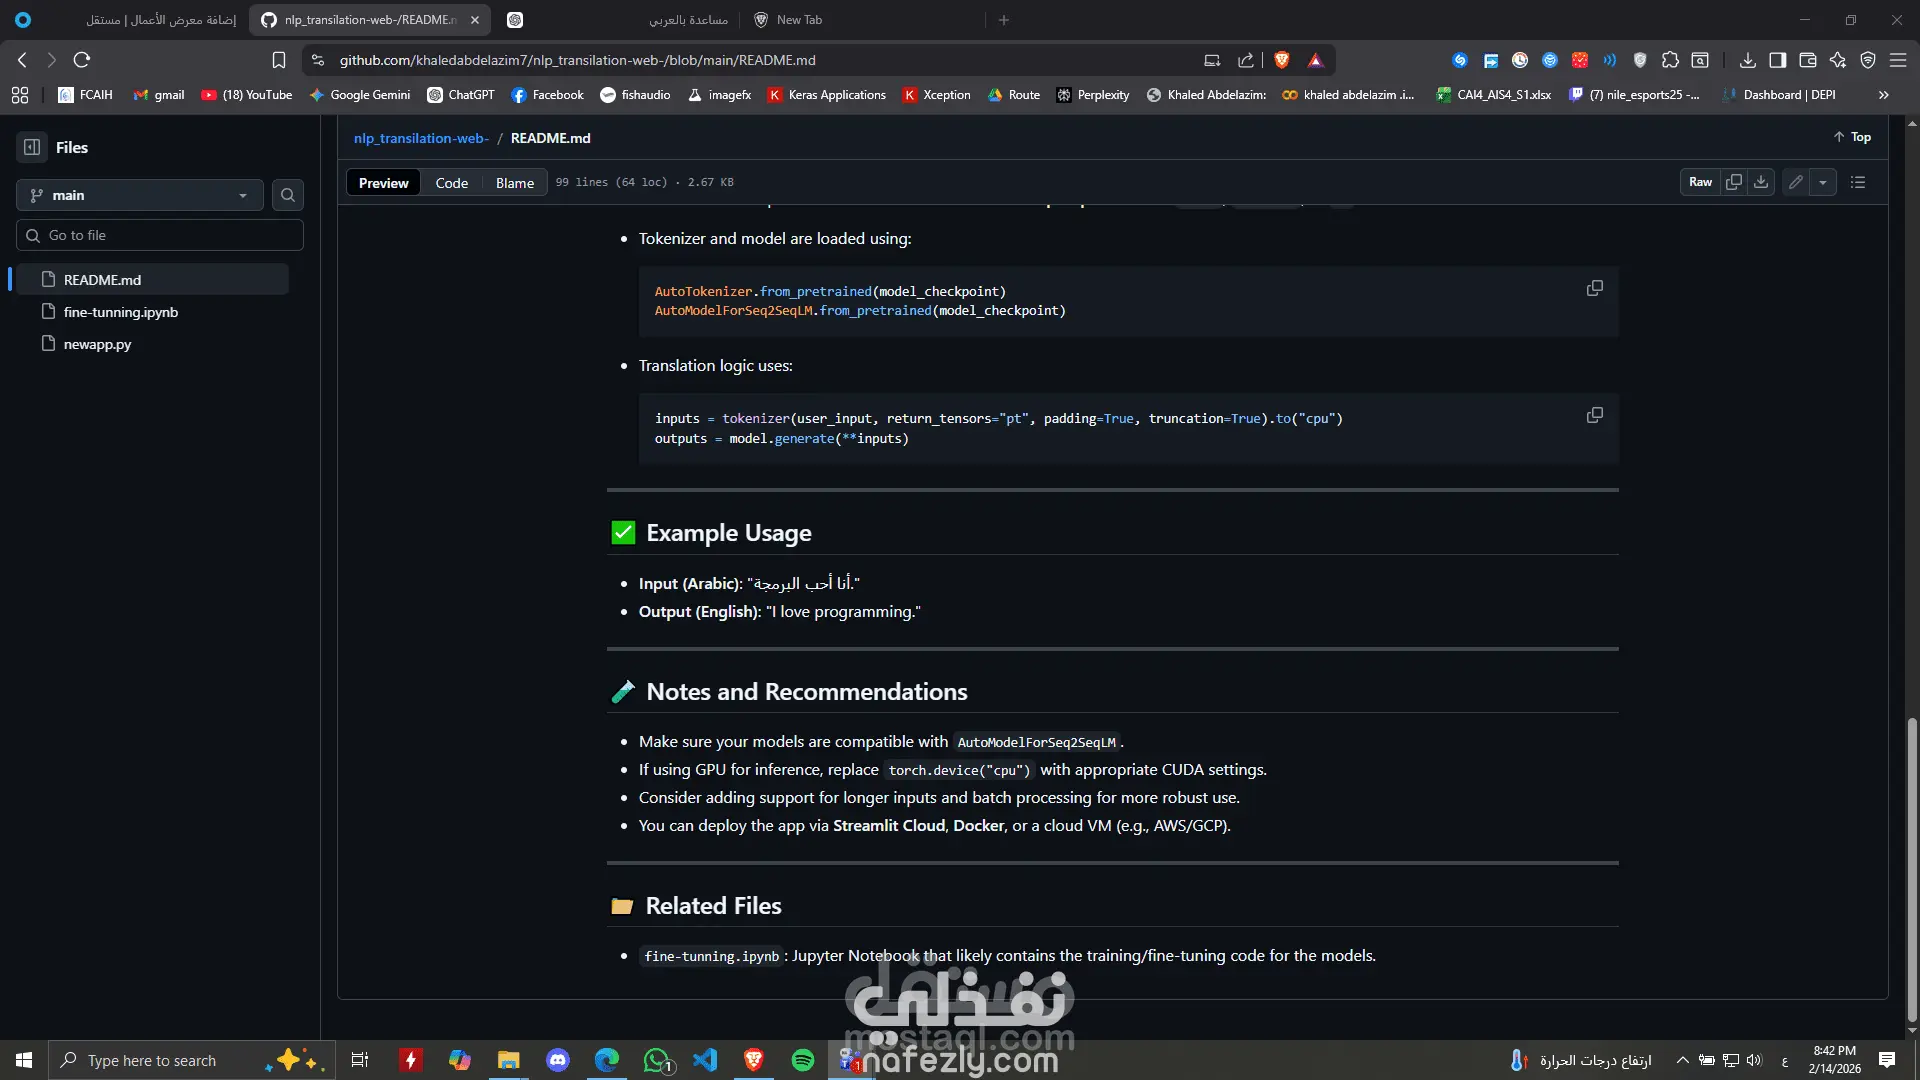This screenshot has width=1920, height=1080.
Task: Open nlp_transilation-web- repository breadcrumb link
Action: point(421,138)
